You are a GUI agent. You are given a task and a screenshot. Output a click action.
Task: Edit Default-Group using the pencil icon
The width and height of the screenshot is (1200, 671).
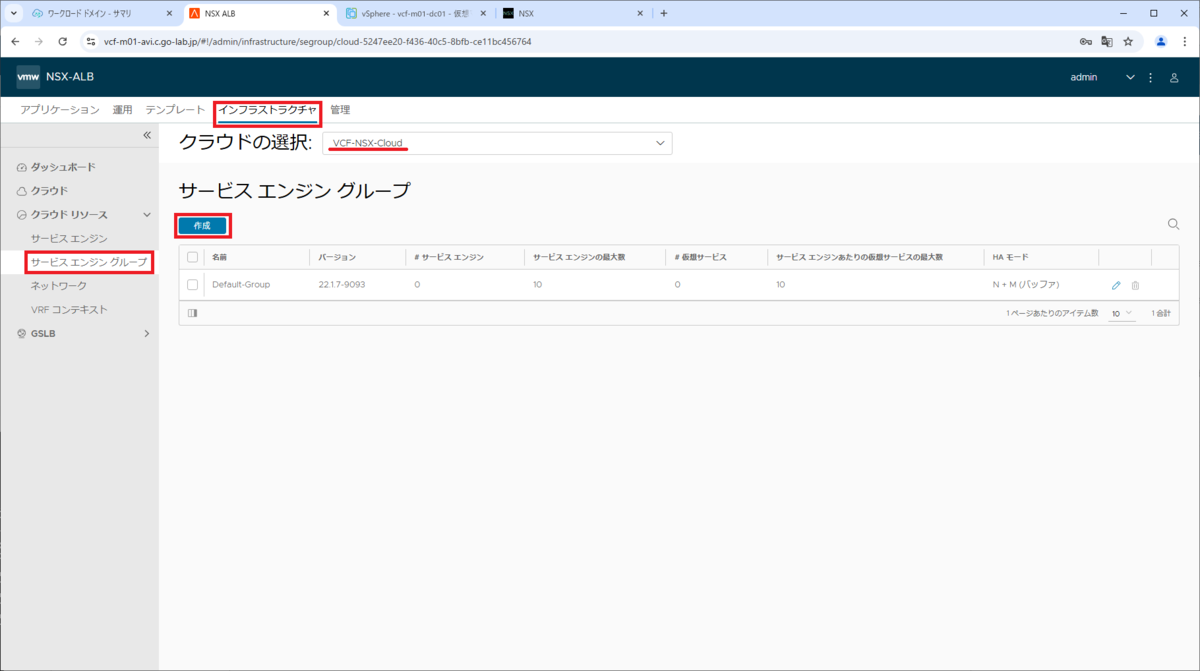1117,285
